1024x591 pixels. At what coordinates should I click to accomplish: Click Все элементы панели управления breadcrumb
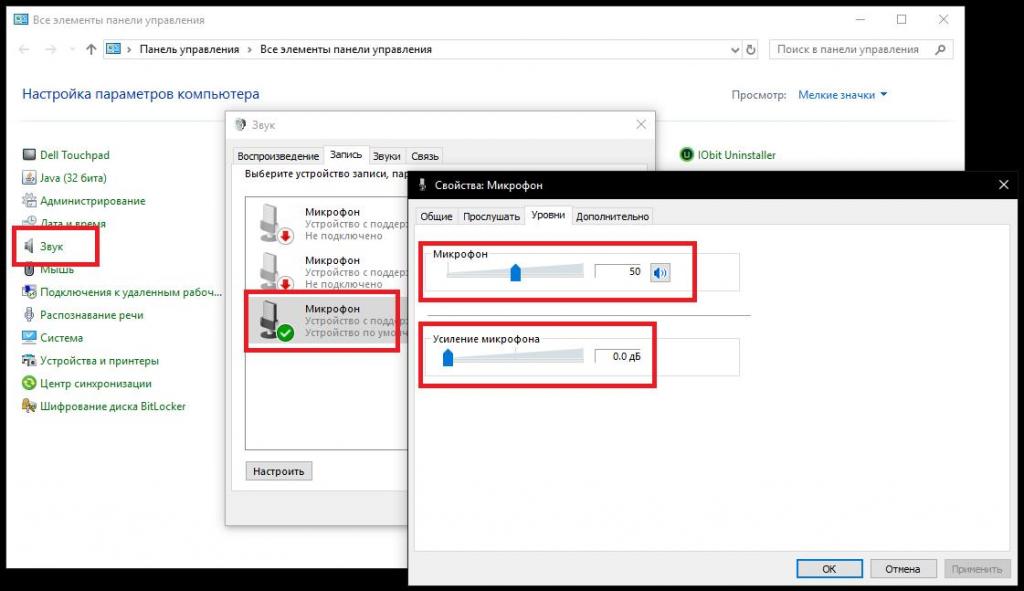click(346, 50)
